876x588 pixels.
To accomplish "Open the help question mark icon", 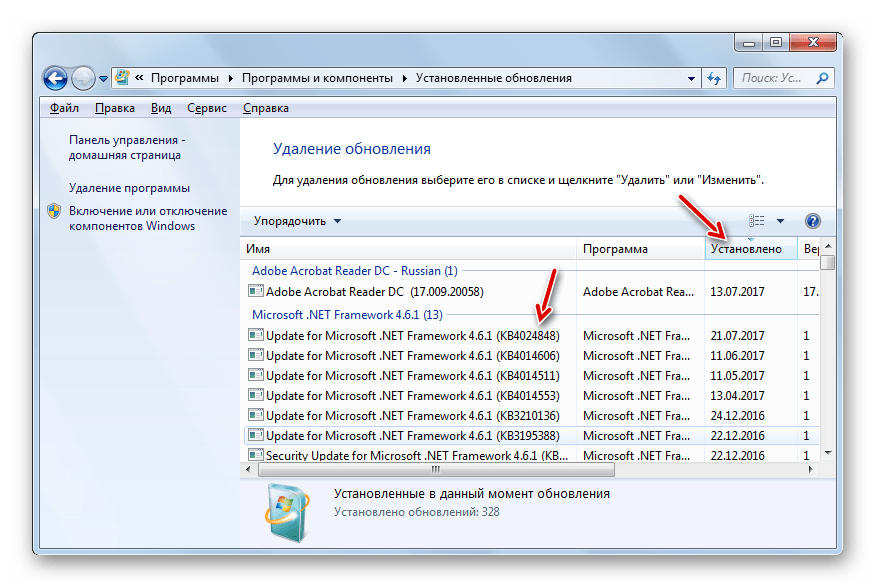I will 812,221.
